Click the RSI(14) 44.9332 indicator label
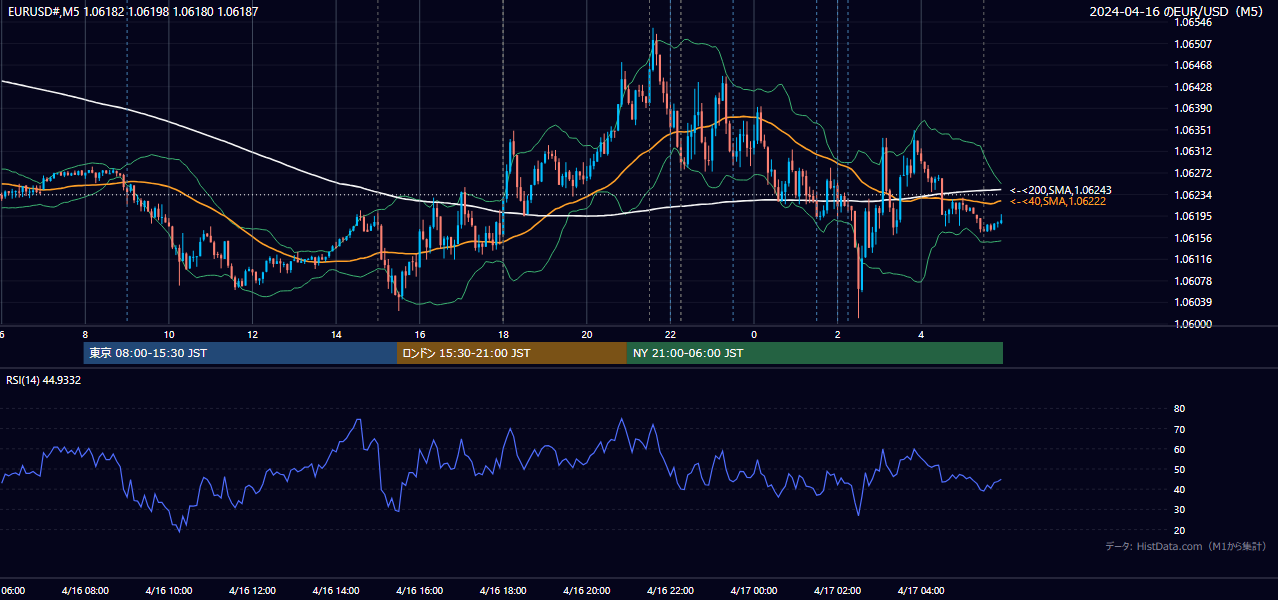The image size is (1278, 600). 43,380
